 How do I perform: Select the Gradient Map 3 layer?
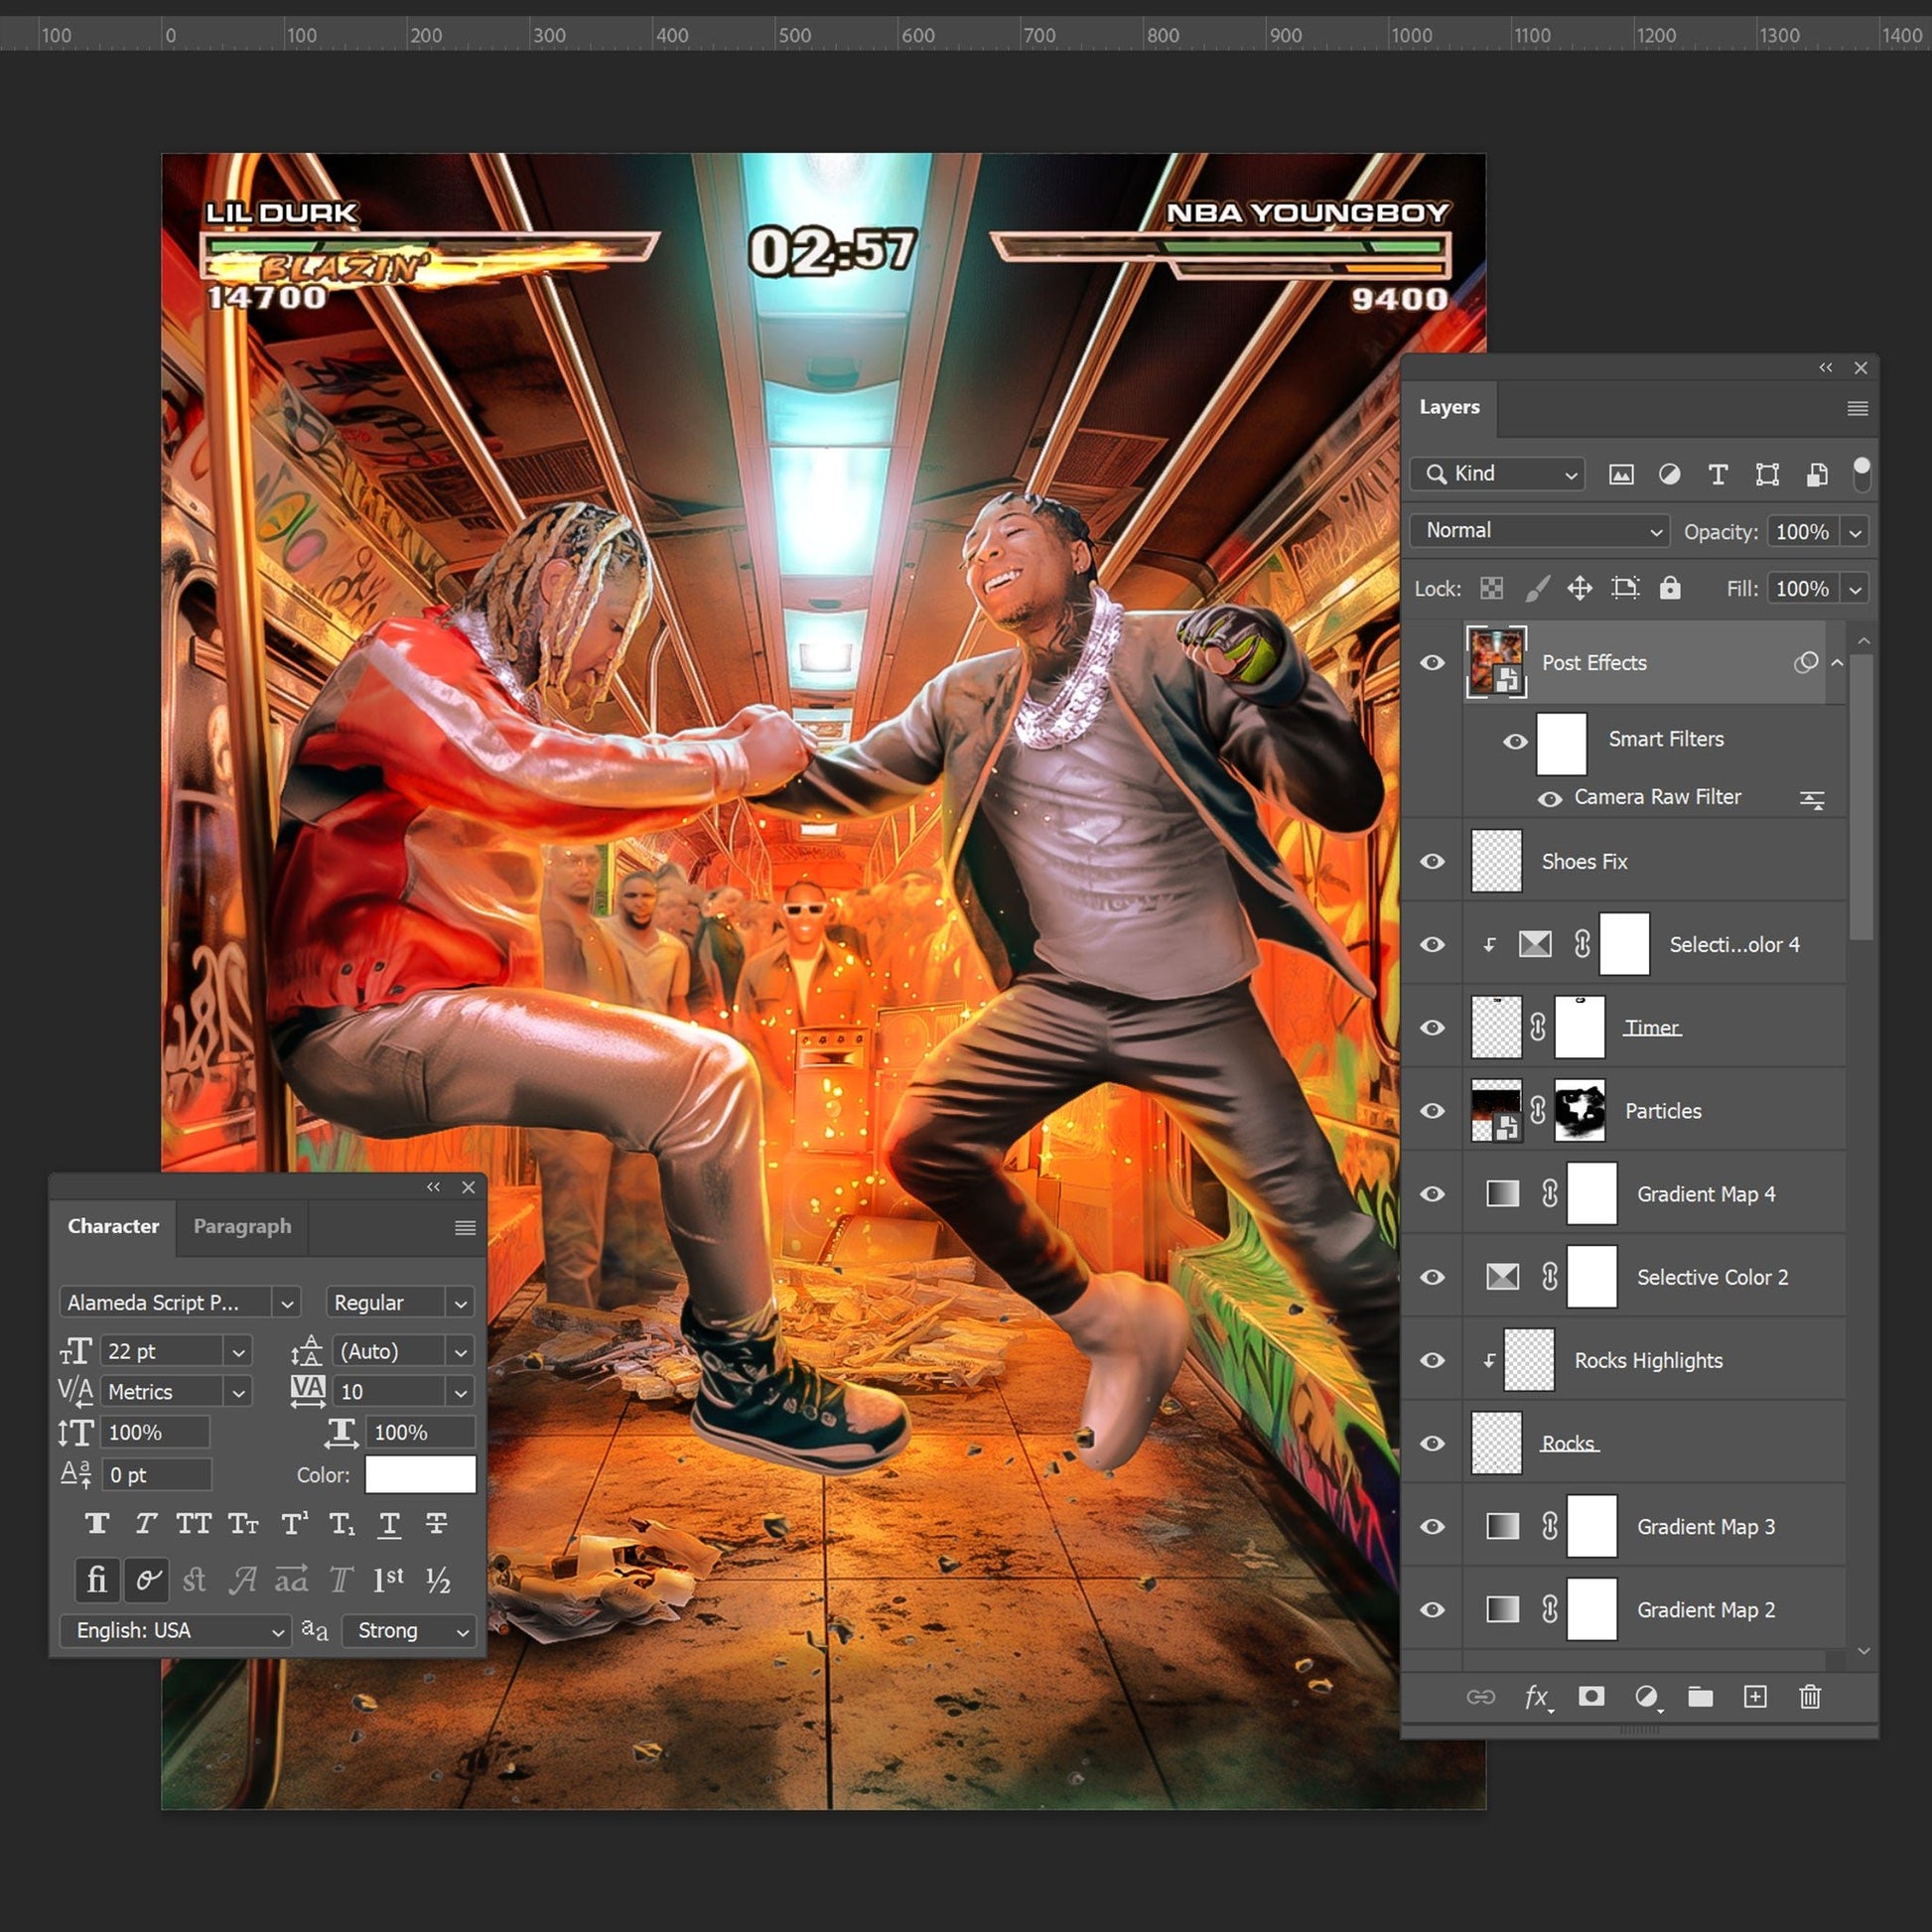coord(1653,1526)
